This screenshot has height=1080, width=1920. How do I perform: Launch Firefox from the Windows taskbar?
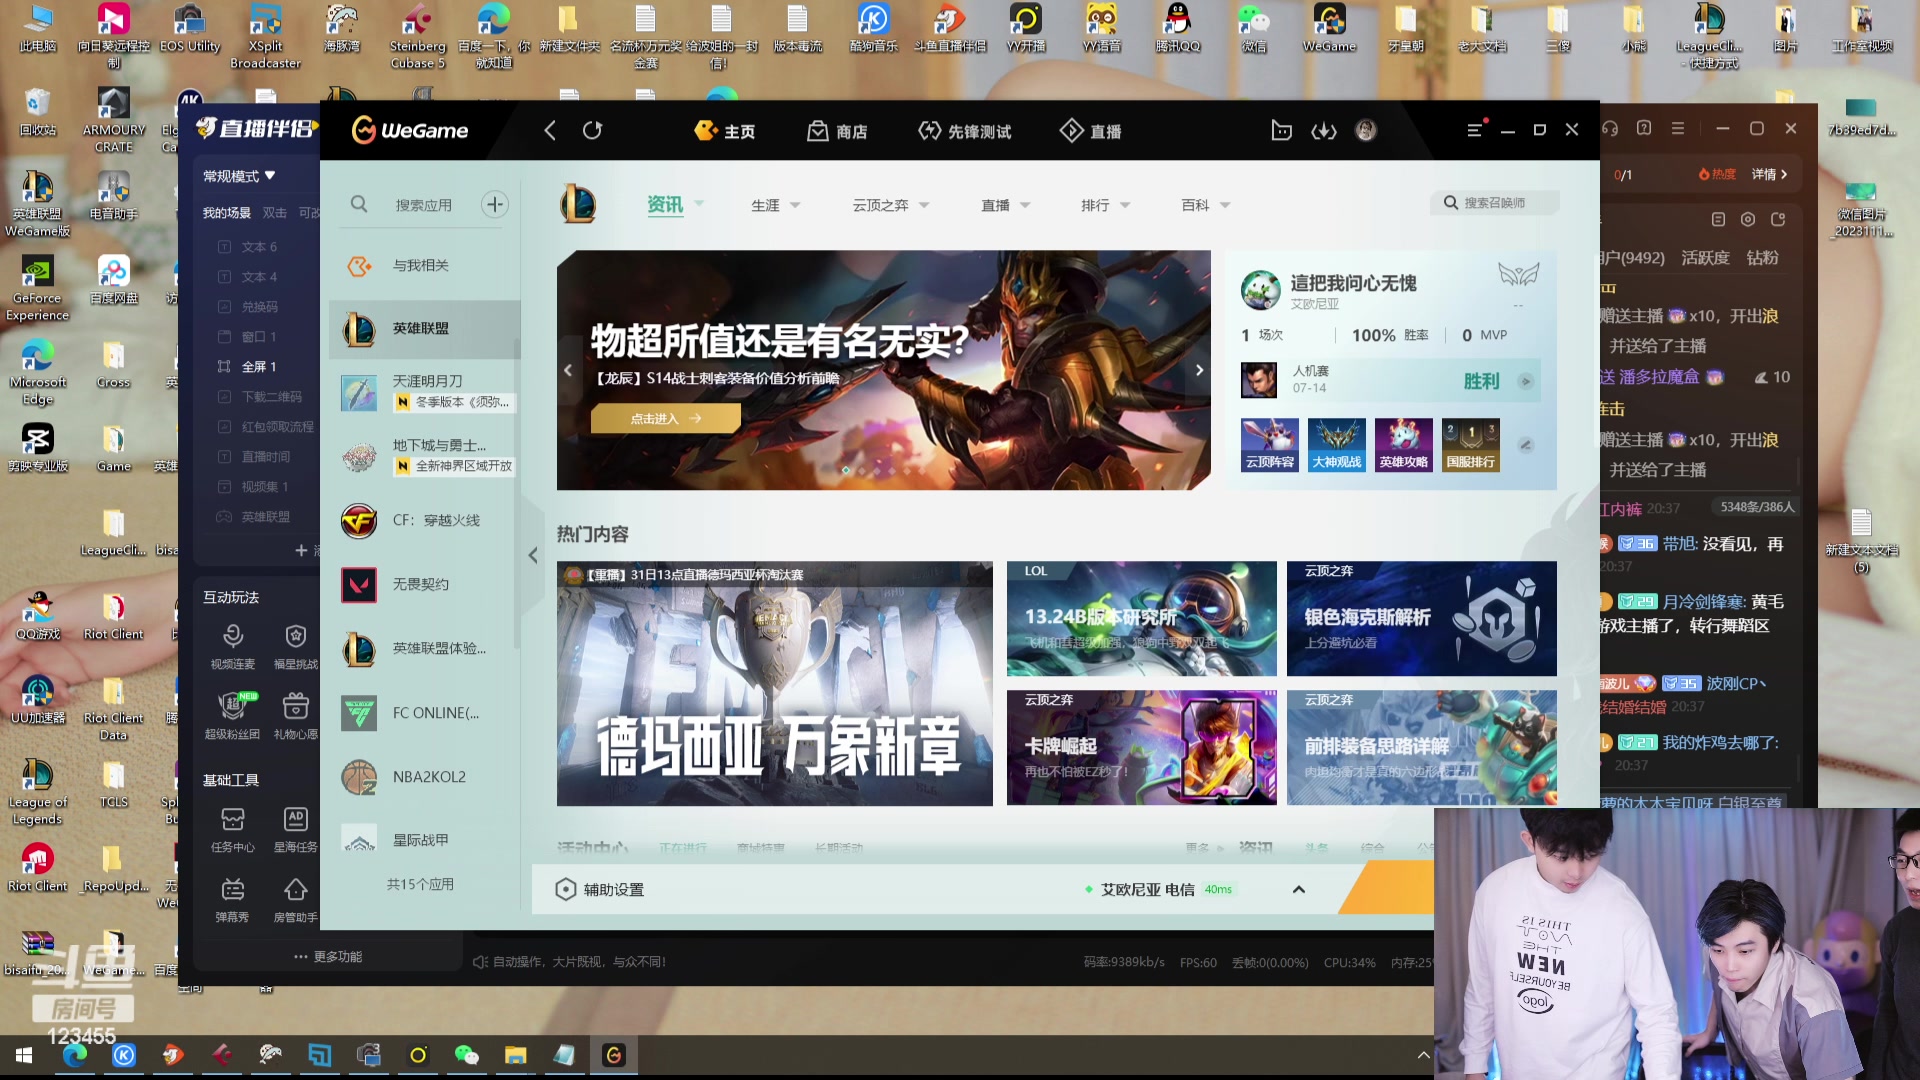coord(172,1055)
